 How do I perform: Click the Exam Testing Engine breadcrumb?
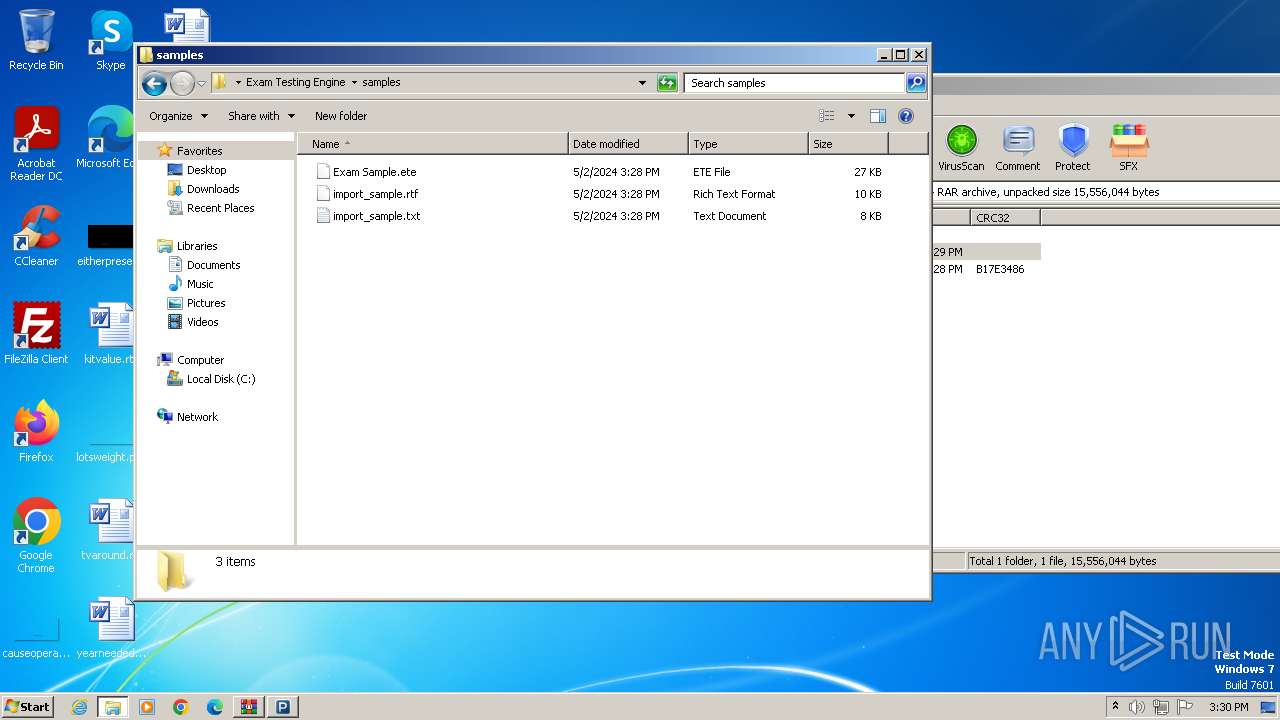point(295,83)
